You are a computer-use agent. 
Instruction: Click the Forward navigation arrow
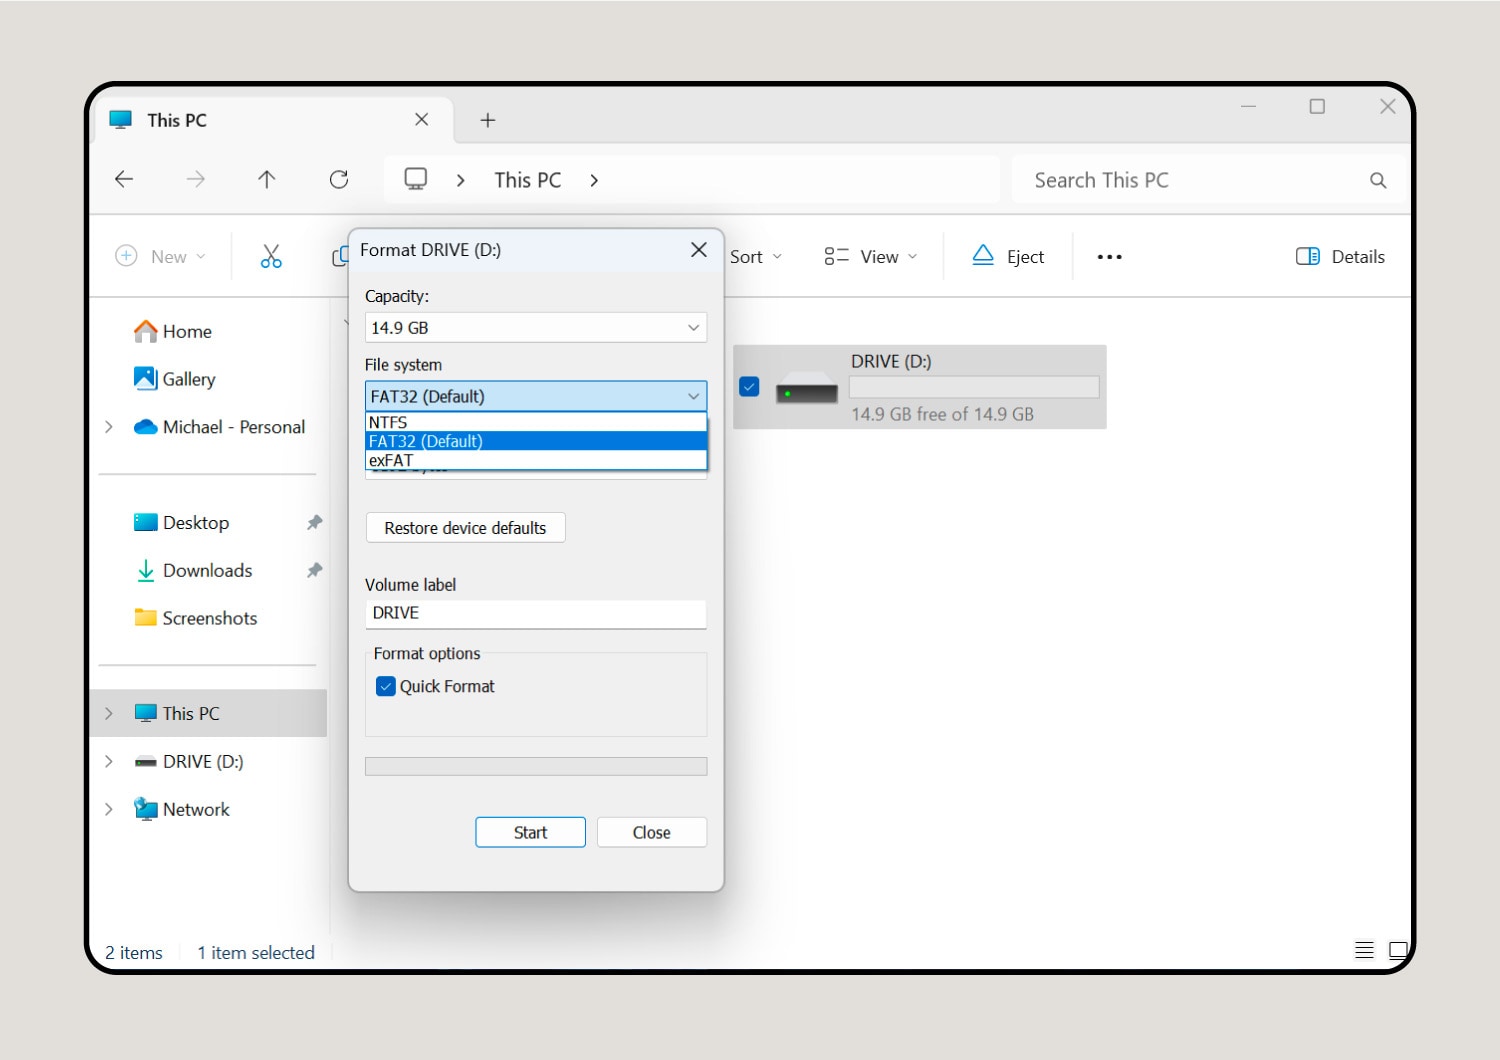click(x=196, y=179)
